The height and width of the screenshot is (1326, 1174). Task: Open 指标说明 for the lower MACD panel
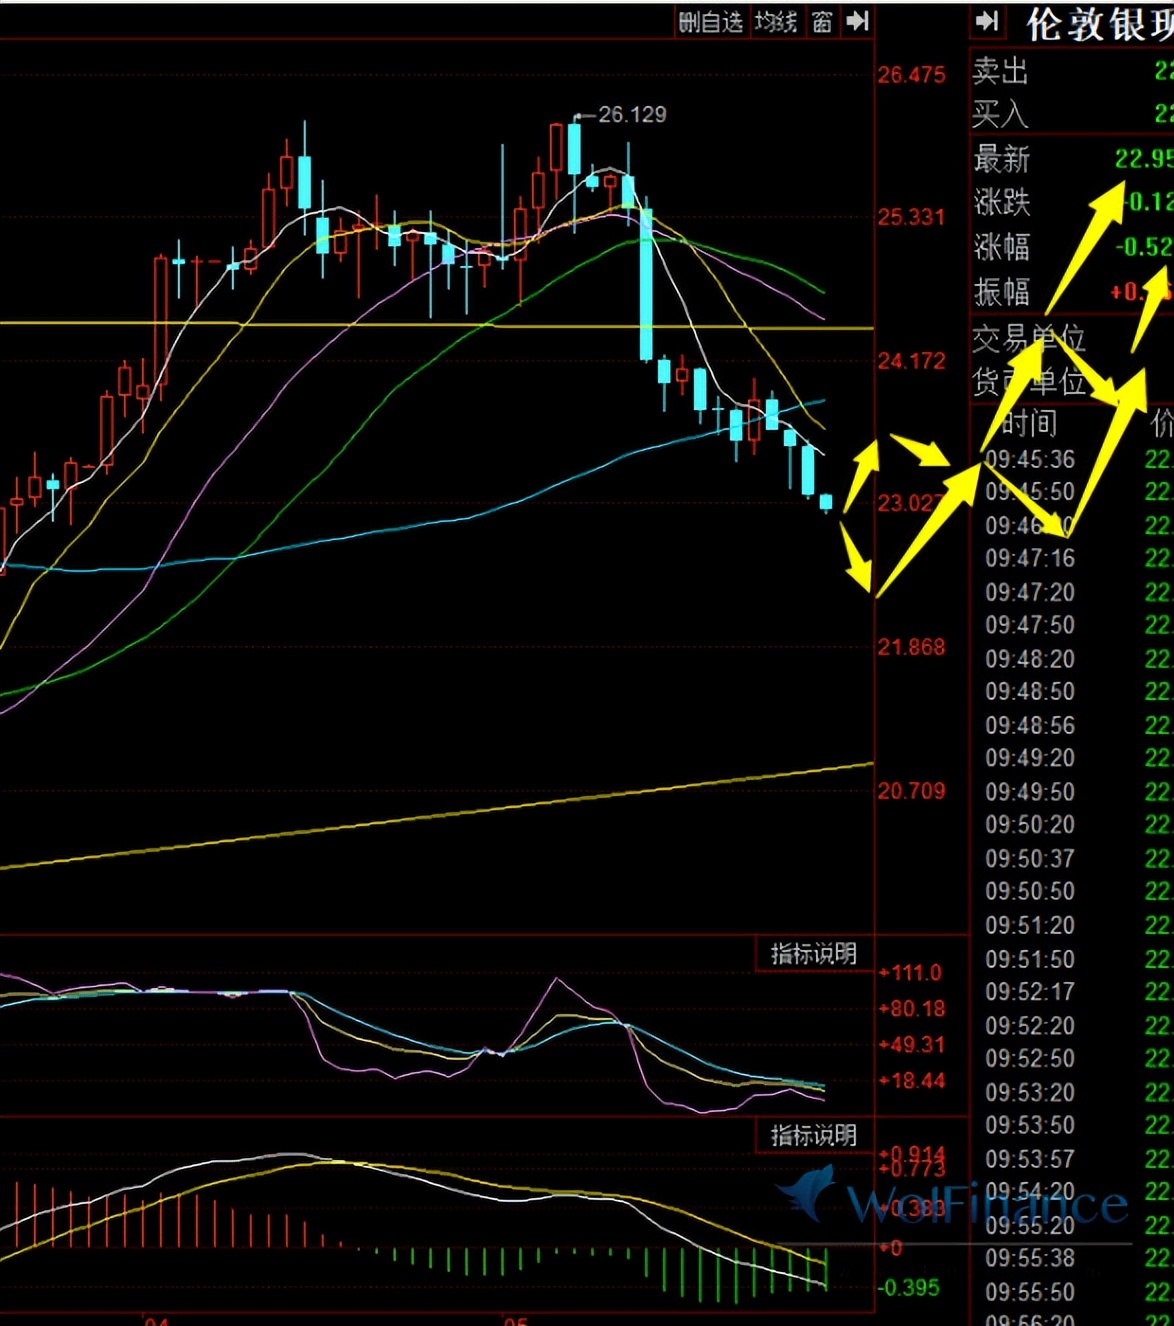813,1135
